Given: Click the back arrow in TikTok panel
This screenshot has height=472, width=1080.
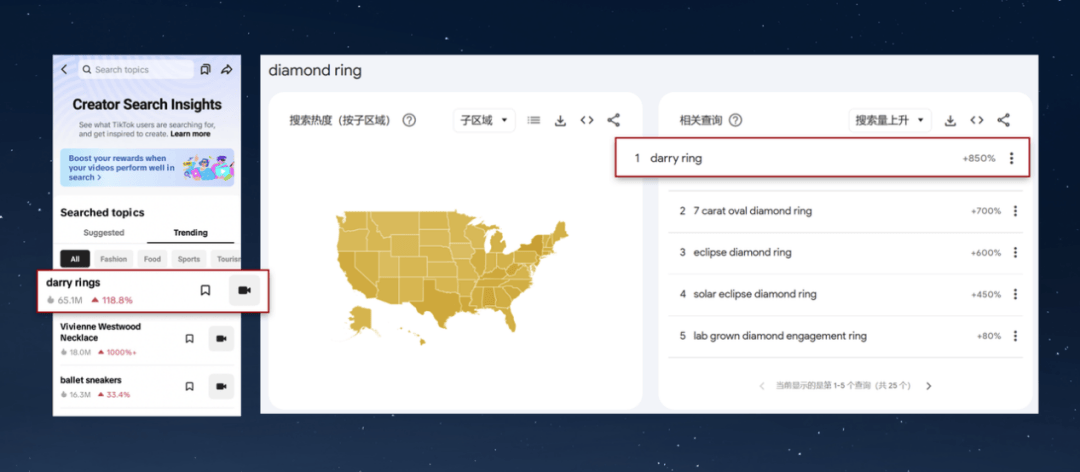Looking at the screenshot, I should (64, 70).
